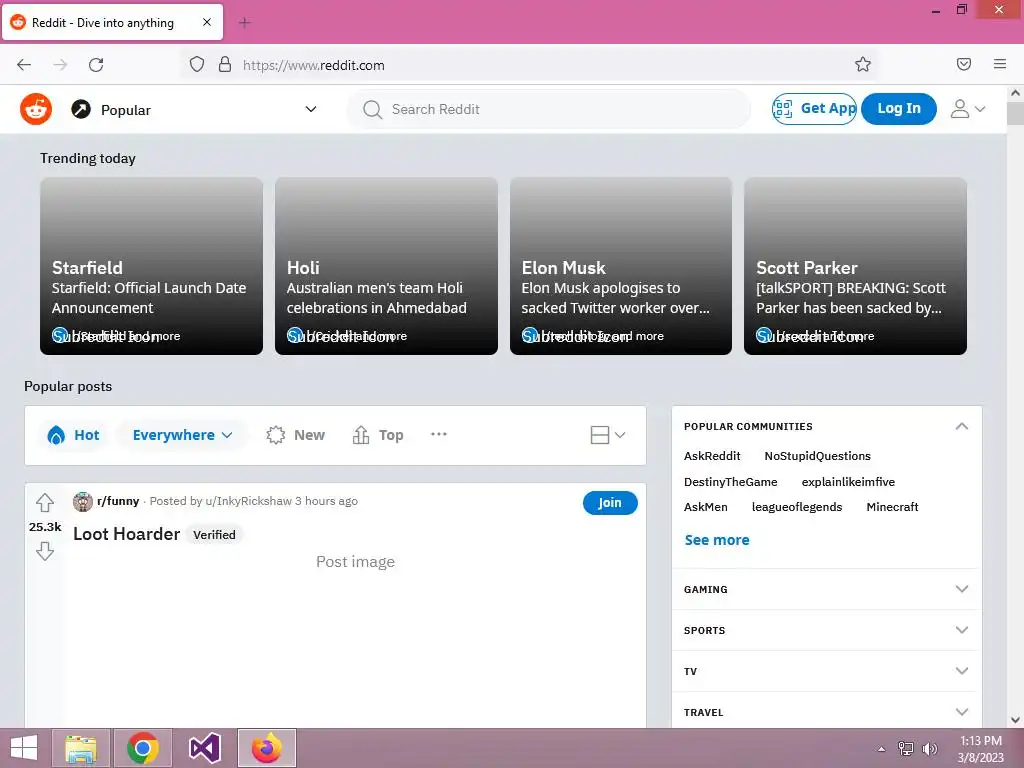Bookmark this page with the star
1024x768 pixels.
(x=863, y=64)
